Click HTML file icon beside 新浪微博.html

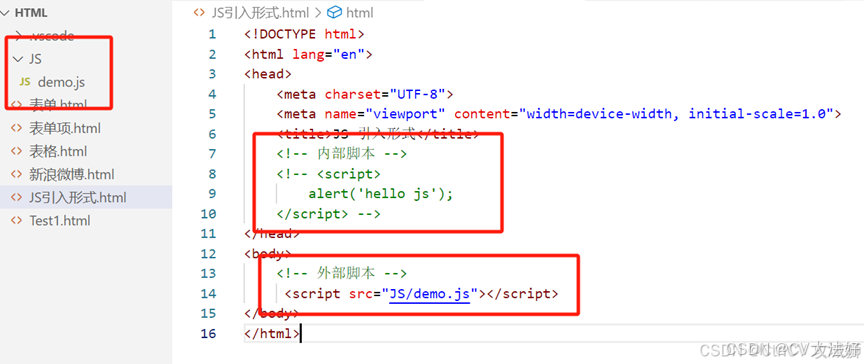[x=17, y=175]
